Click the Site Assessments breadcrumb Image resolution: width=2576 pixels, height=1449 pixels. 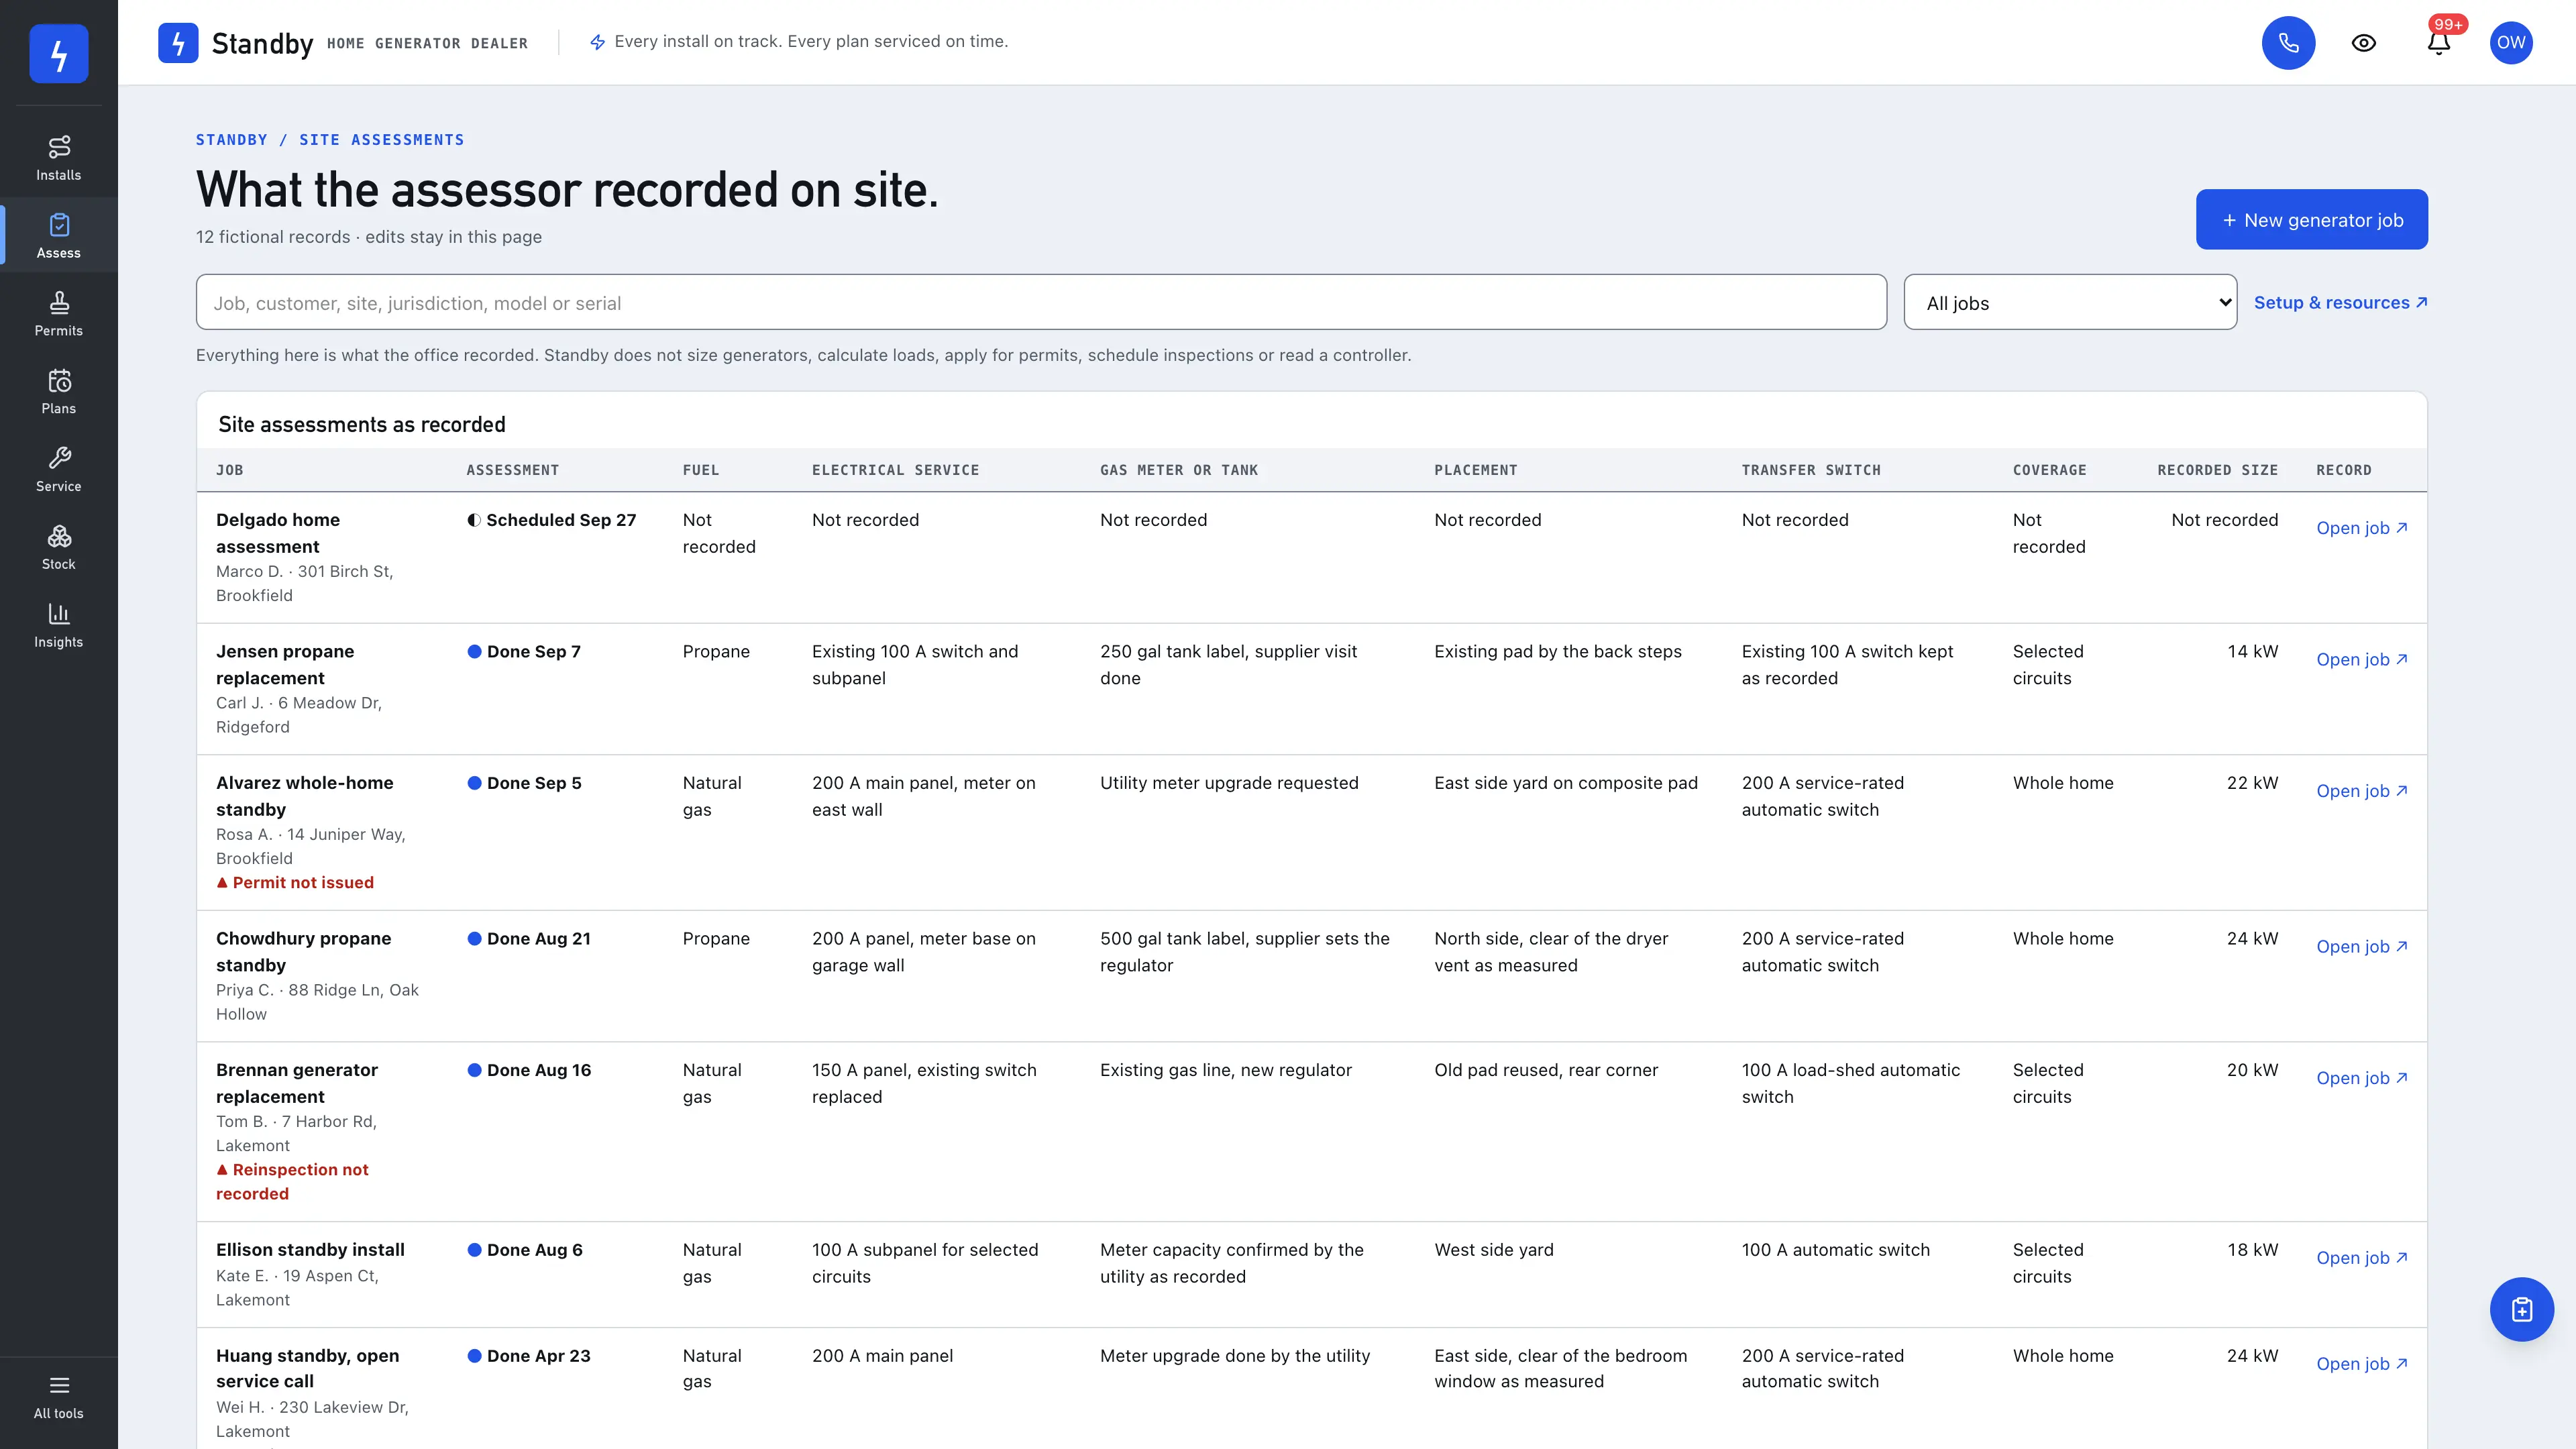click(381, 140)
